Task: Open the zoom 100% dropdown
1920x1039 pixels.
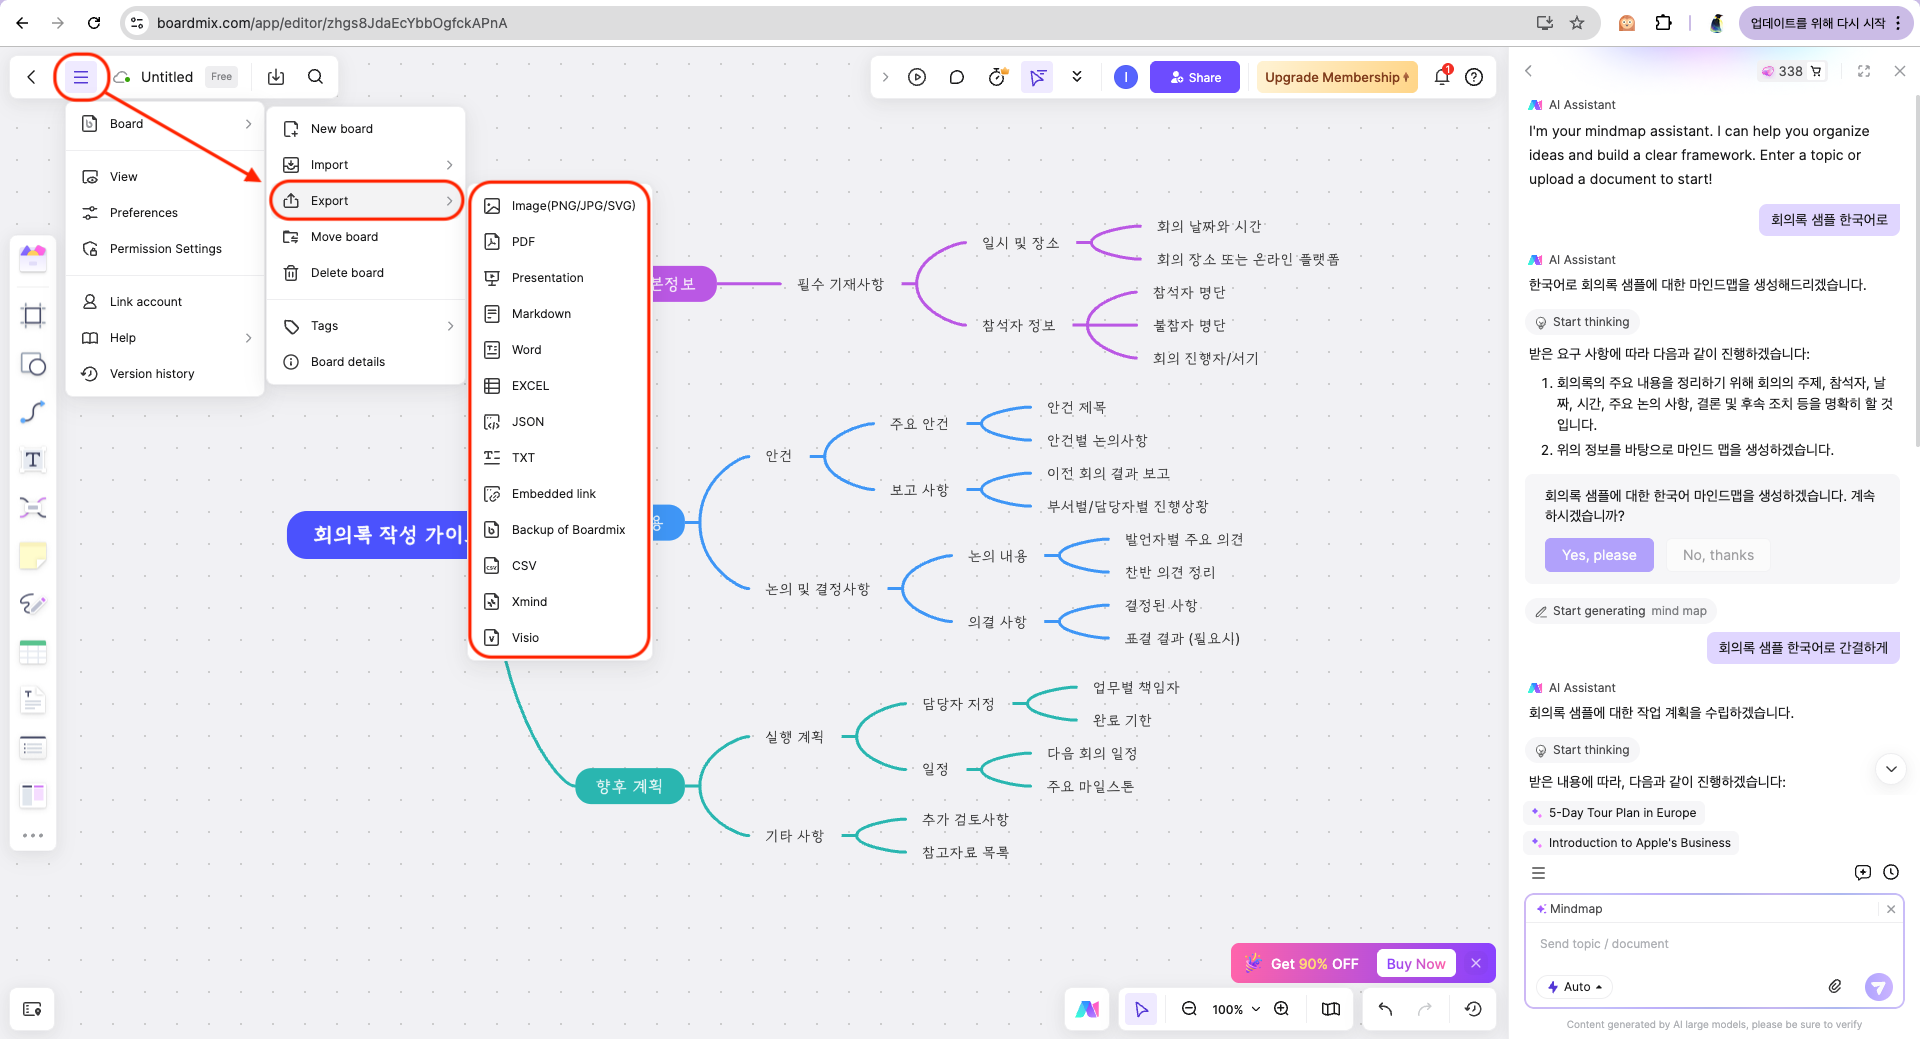Action: coord(1234,1009)
